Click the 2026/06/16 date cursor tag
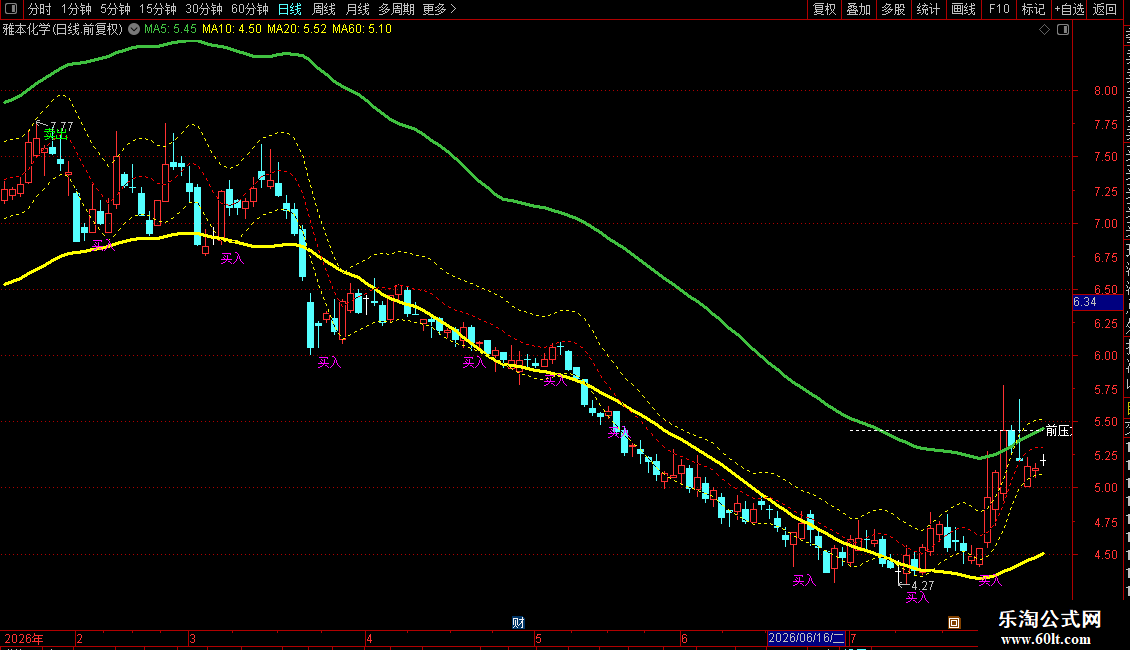 tap(806, 638)
